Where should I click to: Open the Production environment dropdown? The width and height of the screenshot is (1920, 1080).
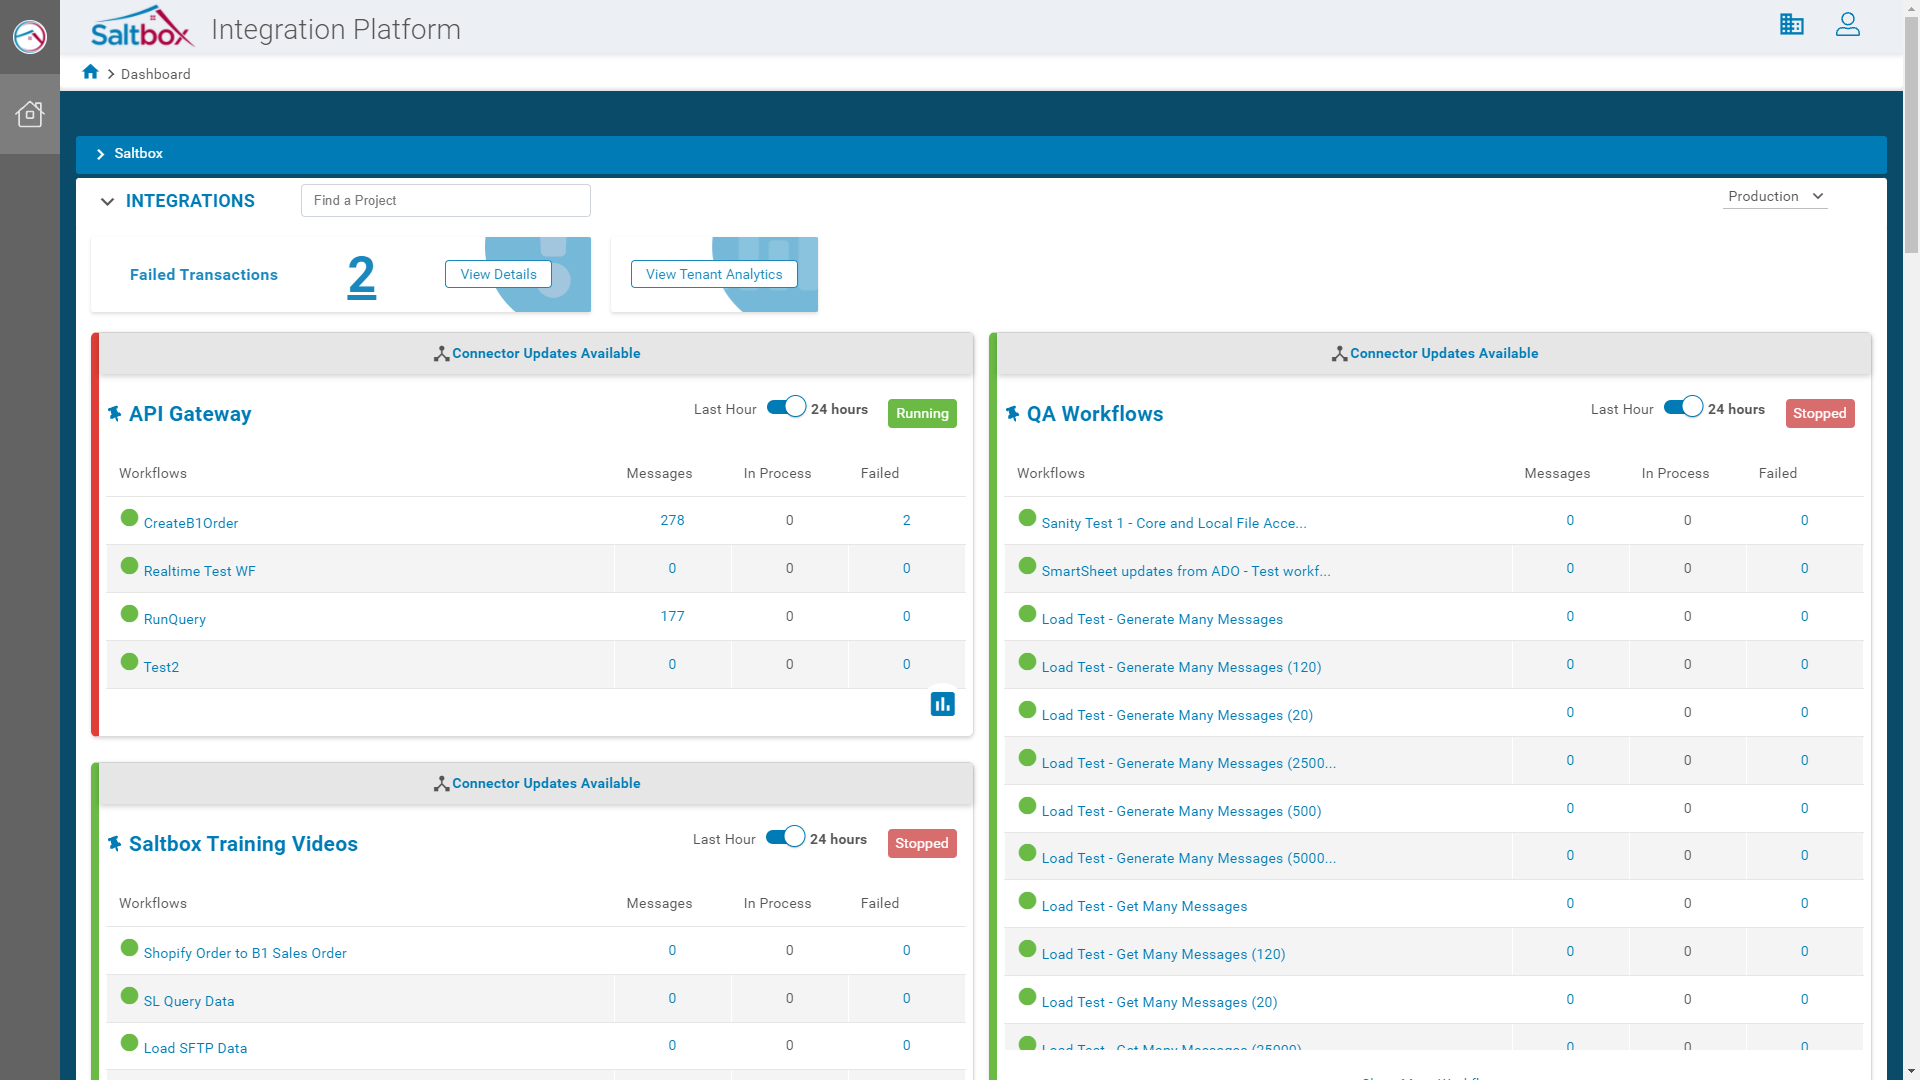coord(1775,197)
